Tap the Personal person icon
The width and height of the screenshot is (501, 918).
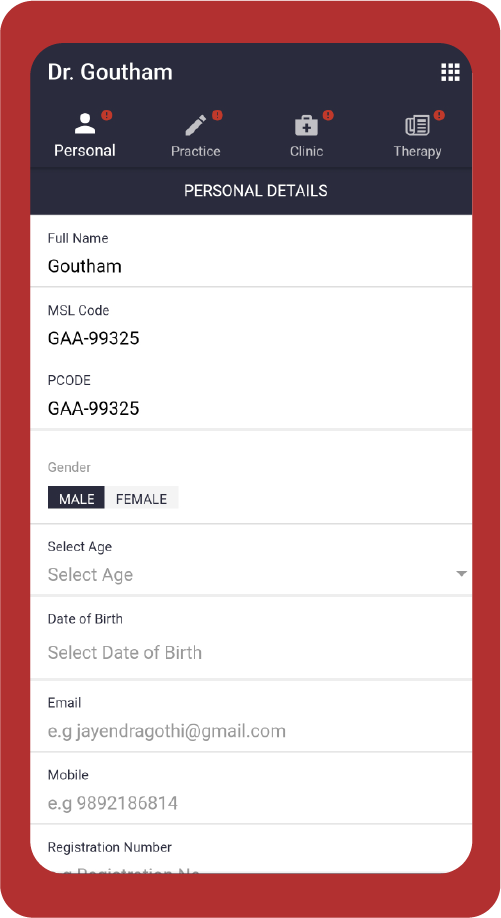click(x=85, y=124)
